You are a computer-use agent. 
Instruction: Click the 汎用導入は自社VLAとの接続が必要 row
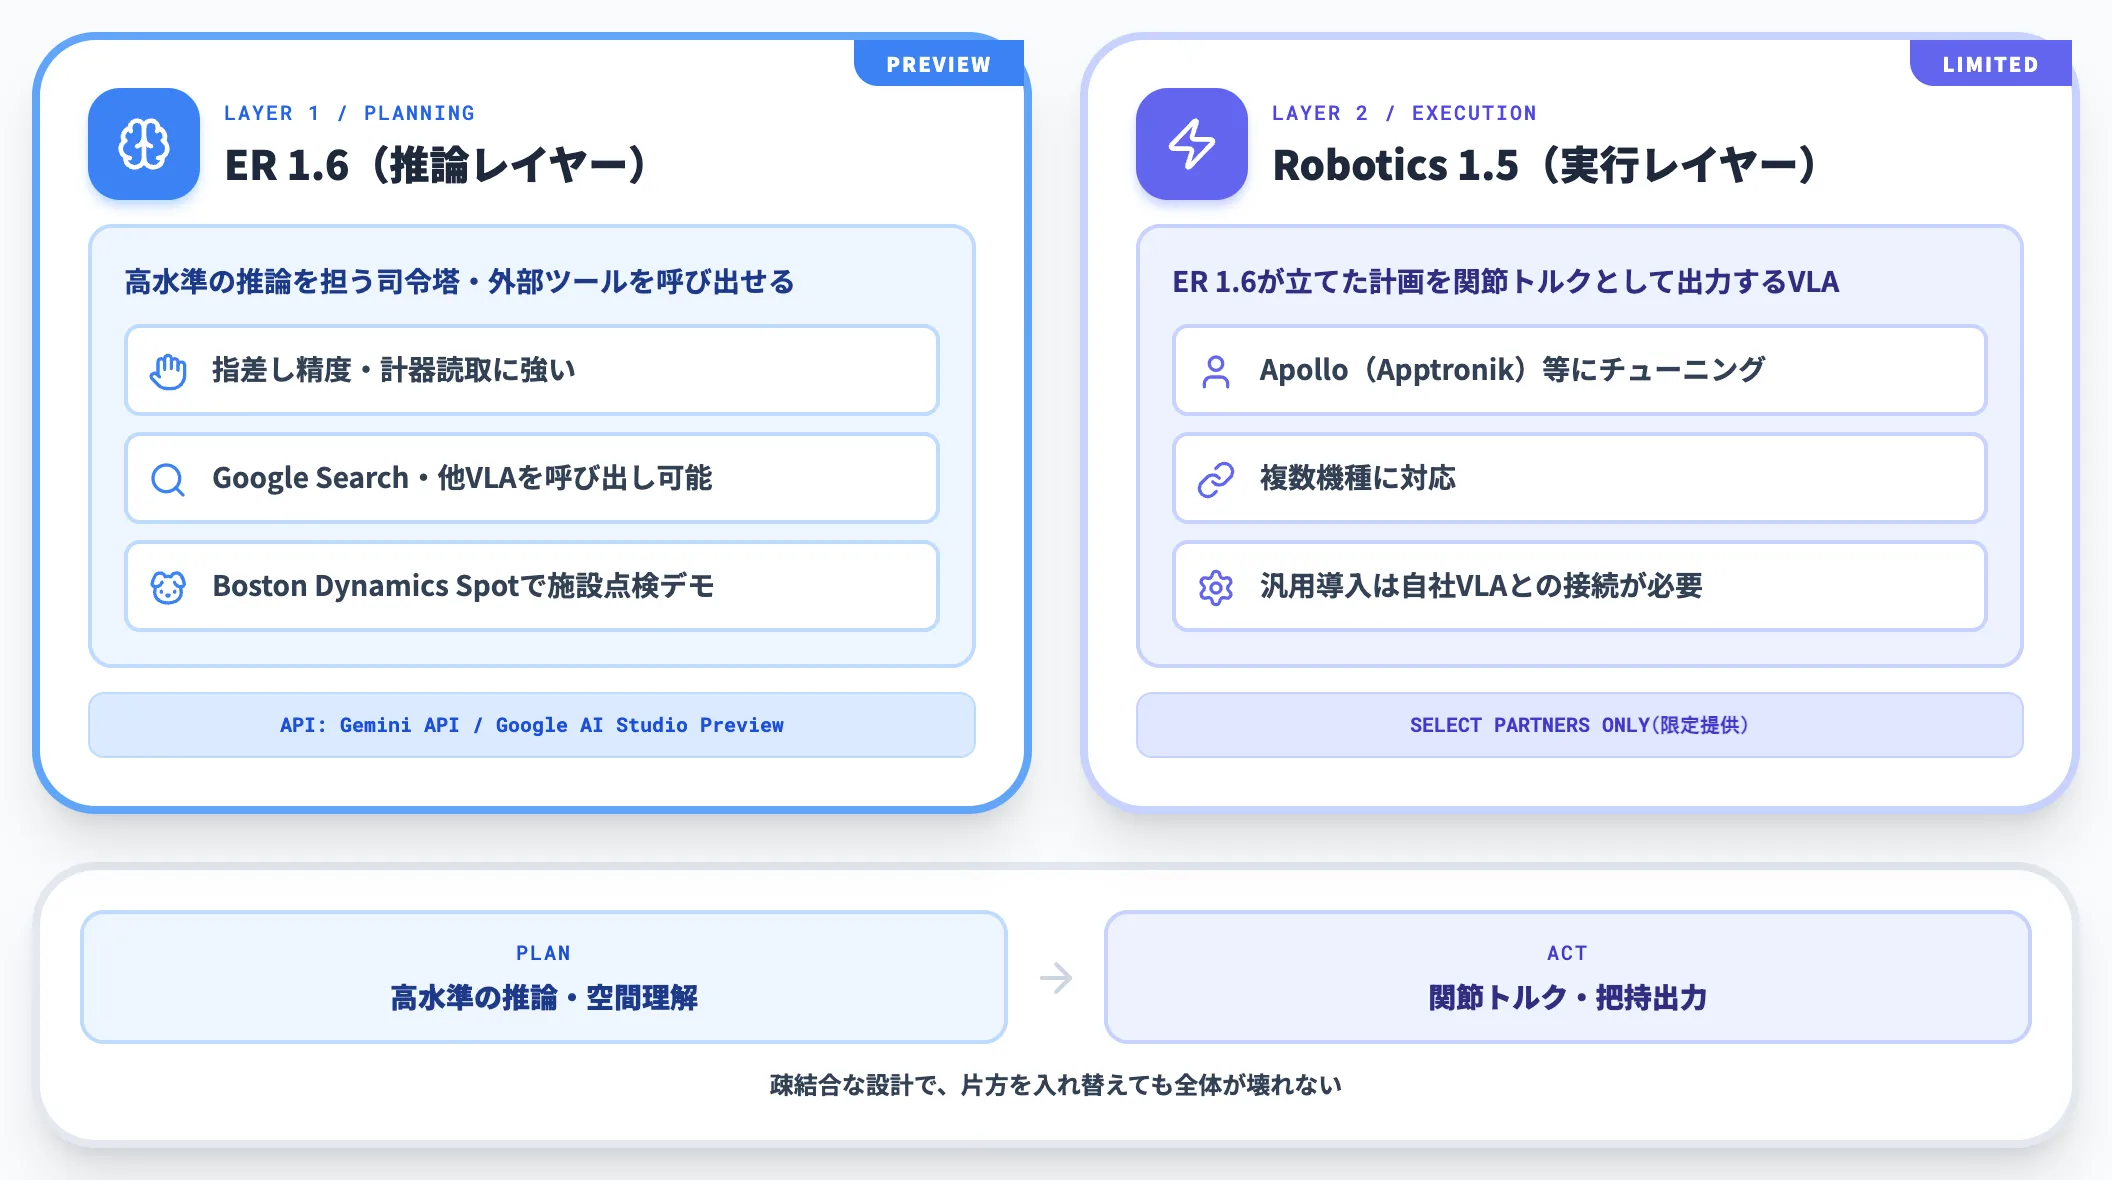pyautogui.click(x=1580, y=586)
